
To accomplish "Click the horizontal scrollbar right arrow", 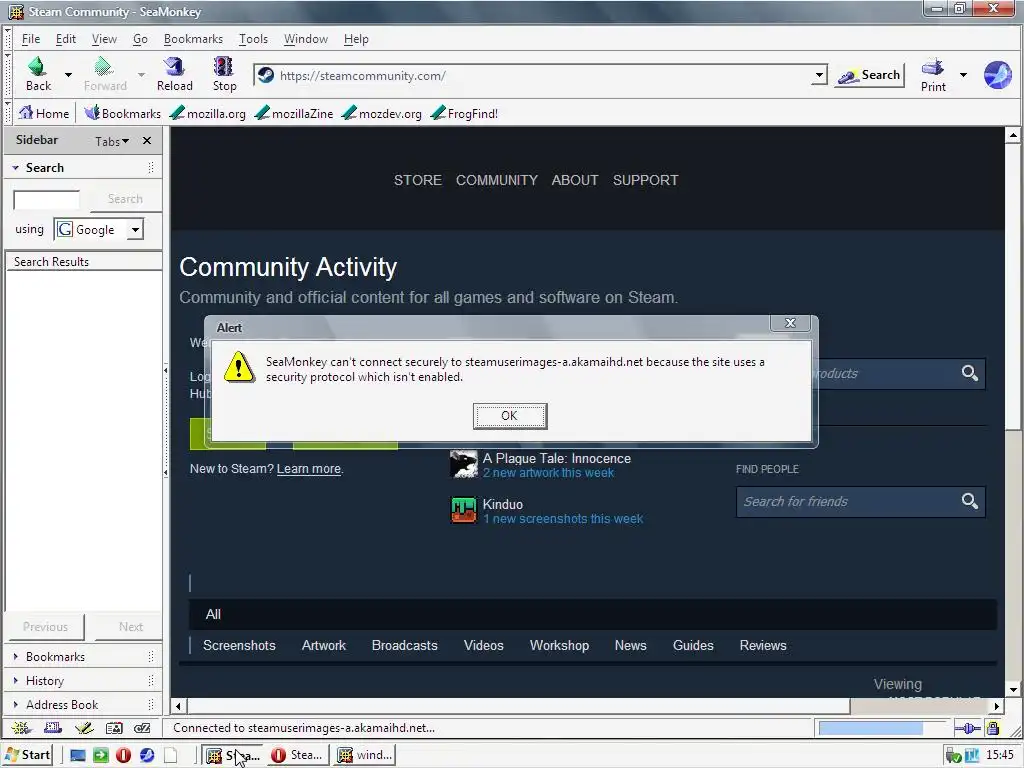I will click(x=997, y=706).
